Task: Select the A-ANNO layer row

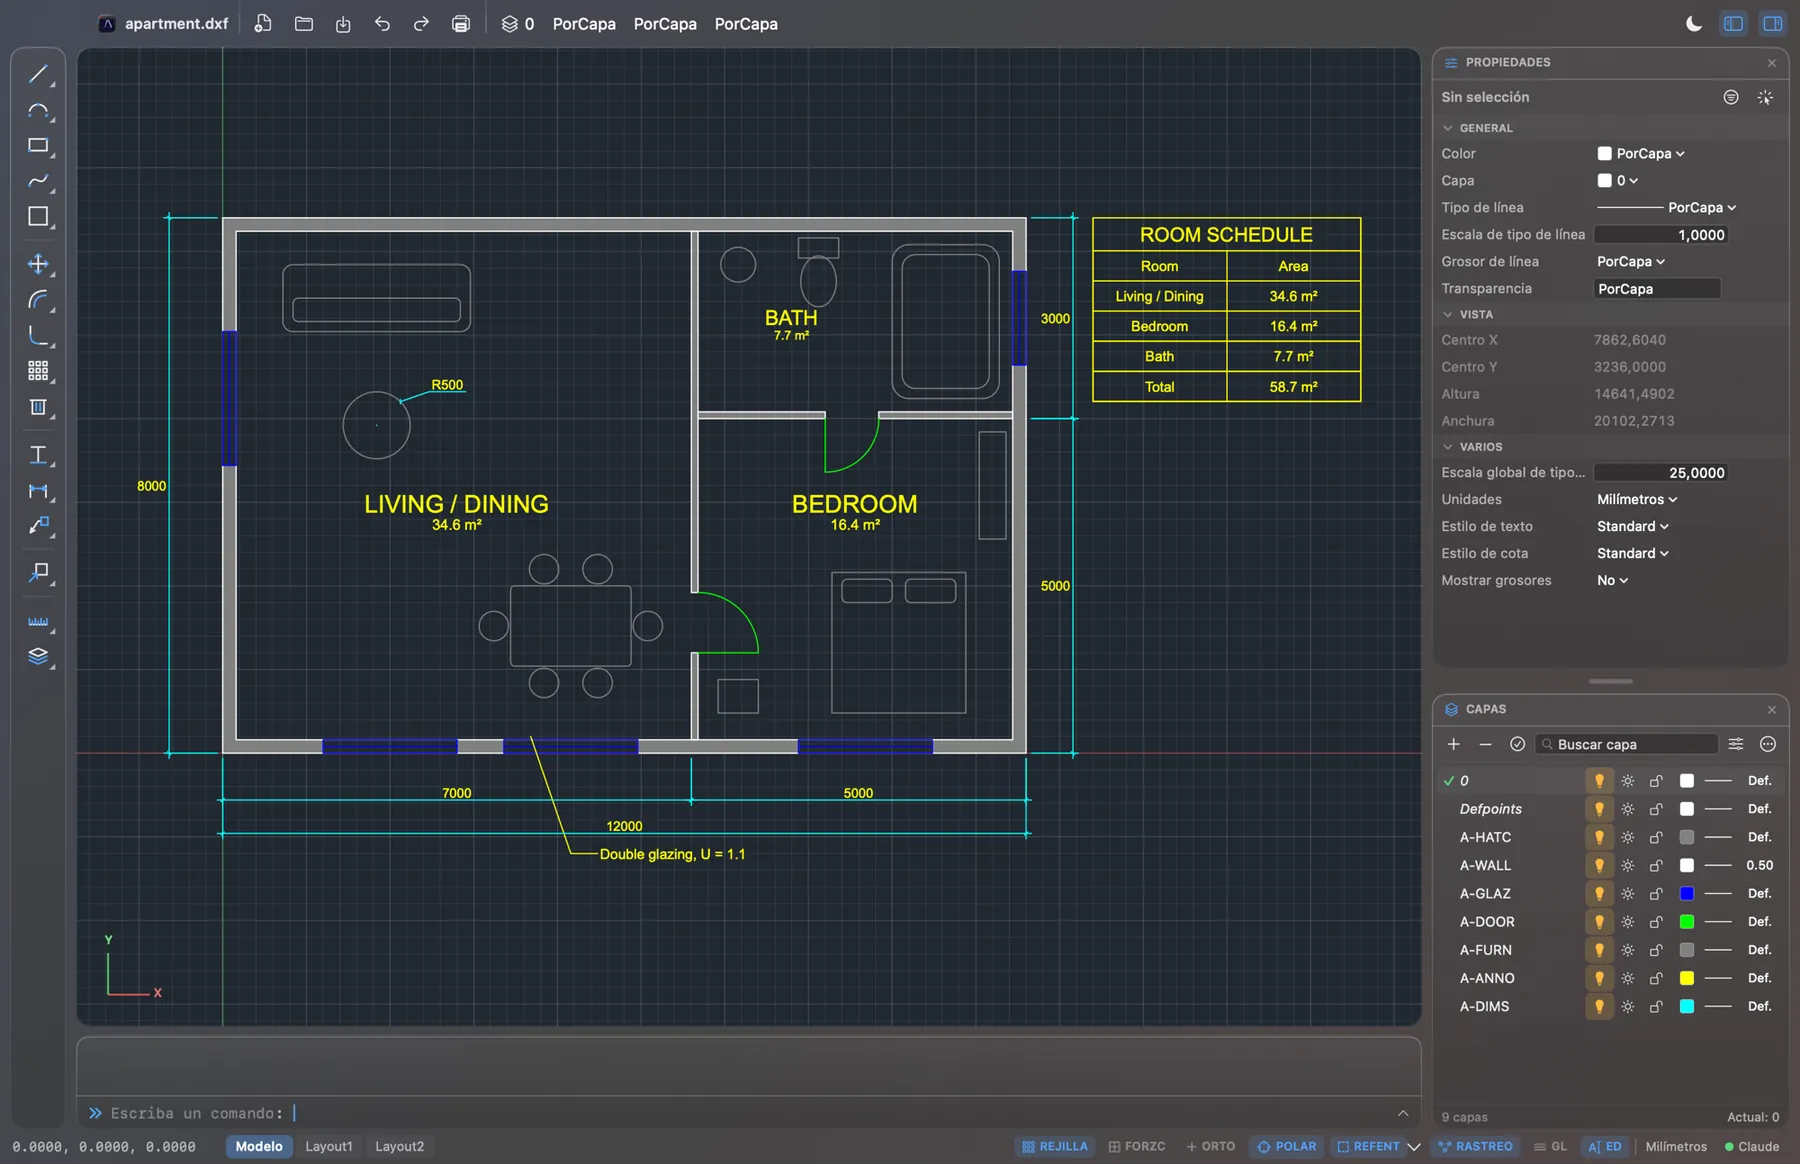Action: click(1610, 979)
